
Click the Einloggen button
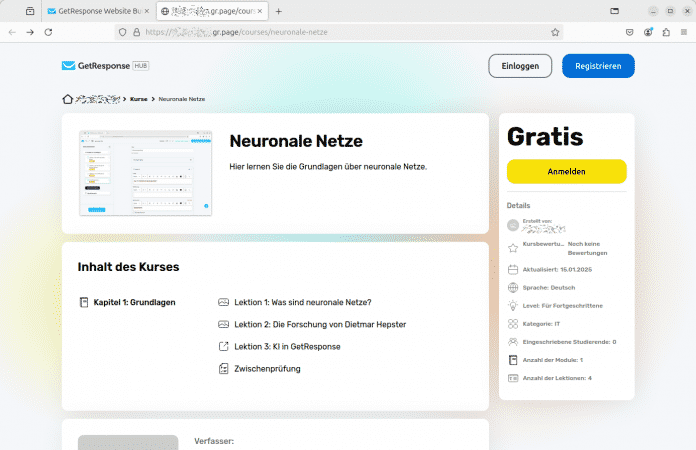520,66
